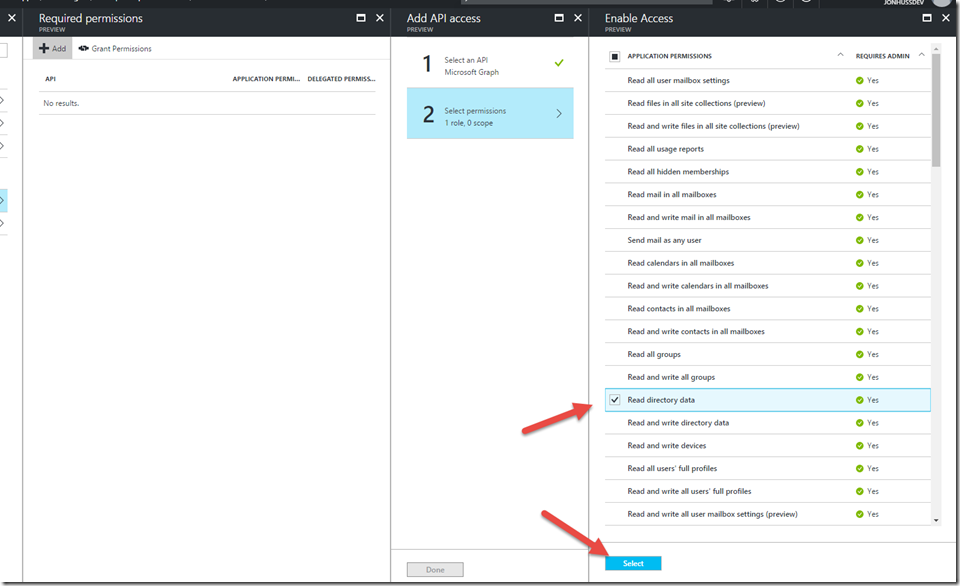Viewport: 960px width, 586px height.
Task: Click the API column header
Action: pyautogui.click(x=50, y=79)
